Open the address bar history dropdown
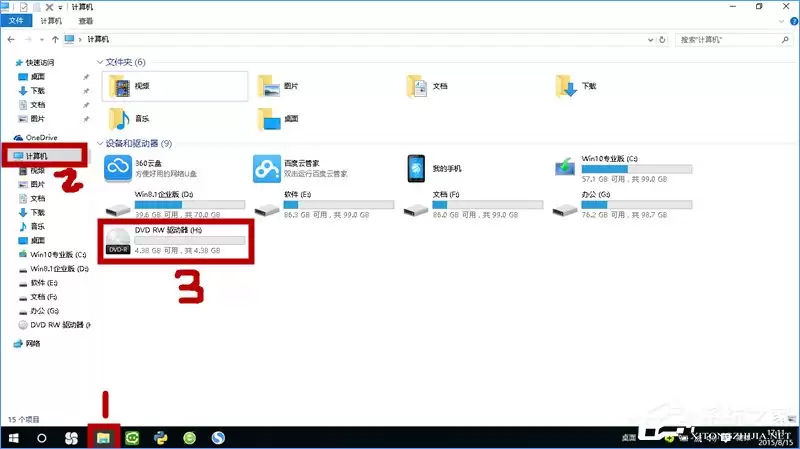Viewport: 800px width, 449px height. (651, 39)
